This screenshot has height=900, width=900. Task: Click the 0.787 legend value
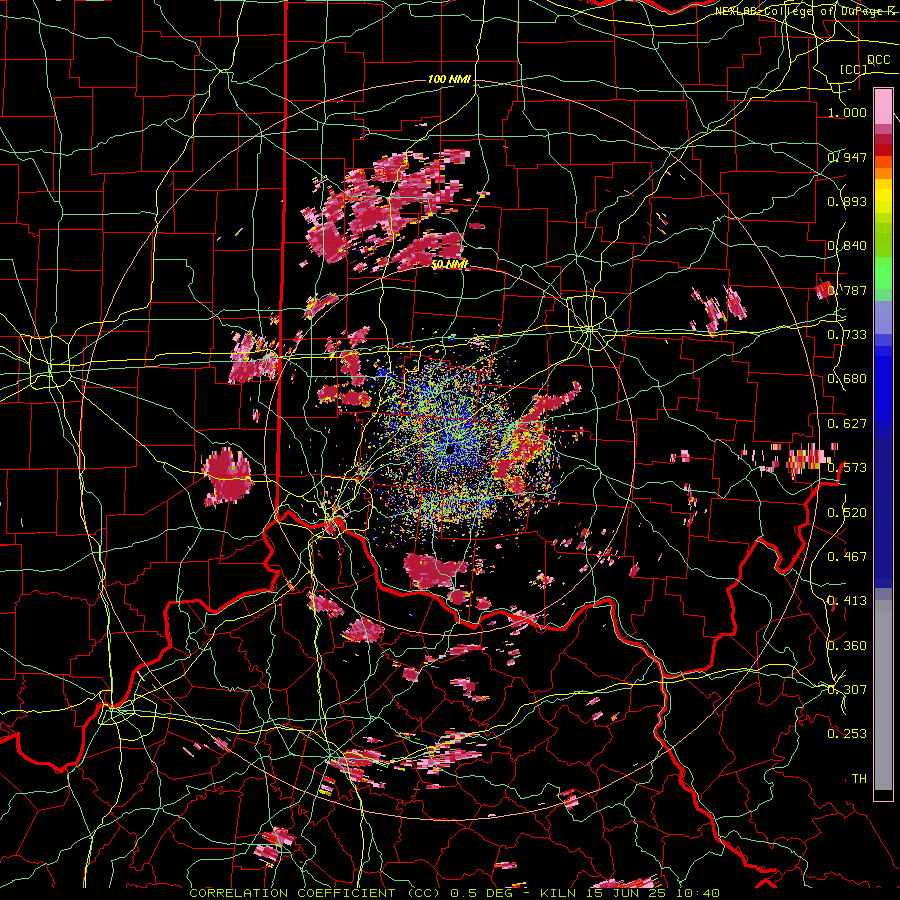[x=847, y=290]
